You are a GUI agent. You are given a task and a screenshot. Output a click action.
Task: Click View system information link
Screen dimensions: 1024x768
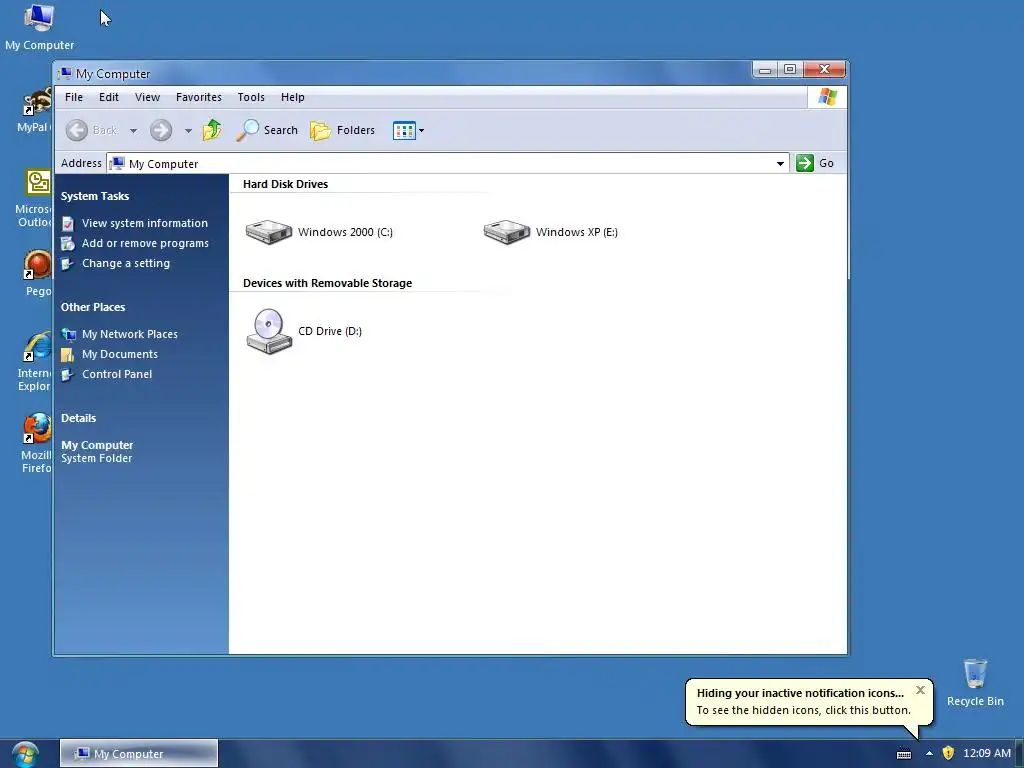(x=144, y=223)
